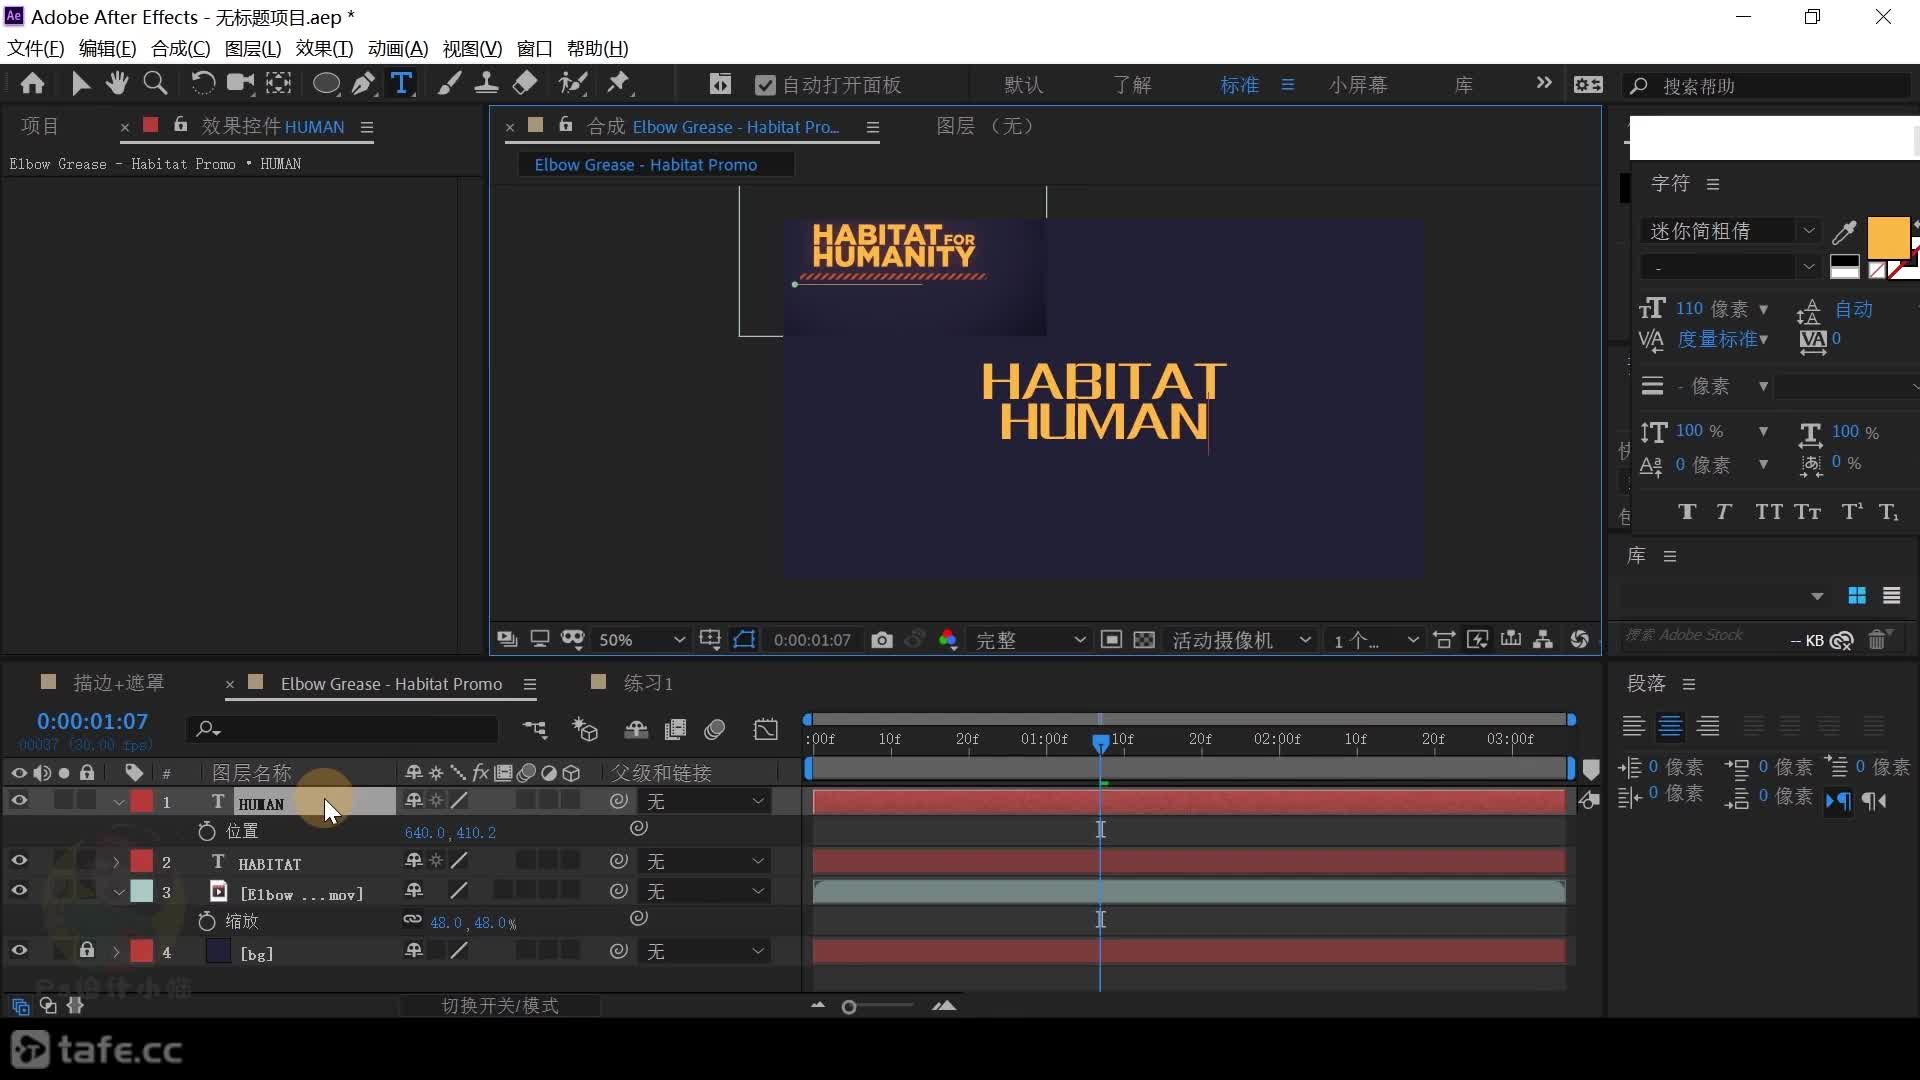Click HUMAN layer red label color
Viewport: 1920px width, 1080px height.
click(x=142, y=801)
